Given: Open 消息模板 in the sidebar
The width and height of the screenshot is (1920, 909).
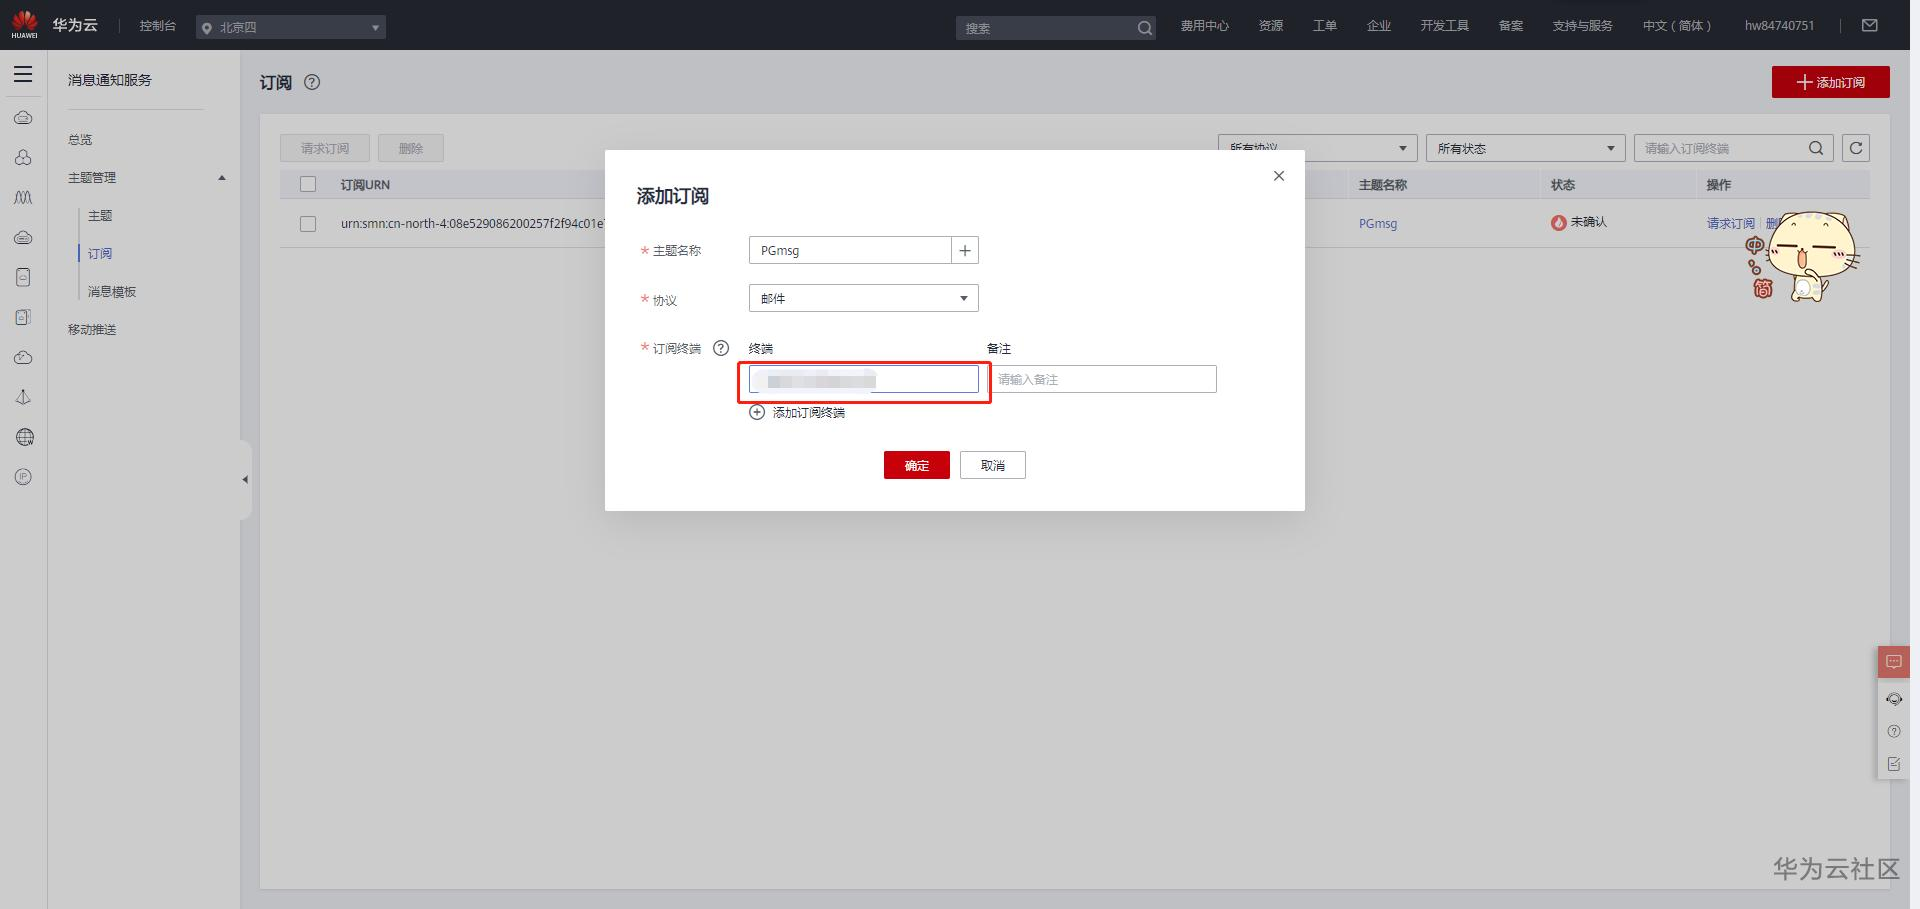Looking at the screenshot, I should click(x=112, y=292).
